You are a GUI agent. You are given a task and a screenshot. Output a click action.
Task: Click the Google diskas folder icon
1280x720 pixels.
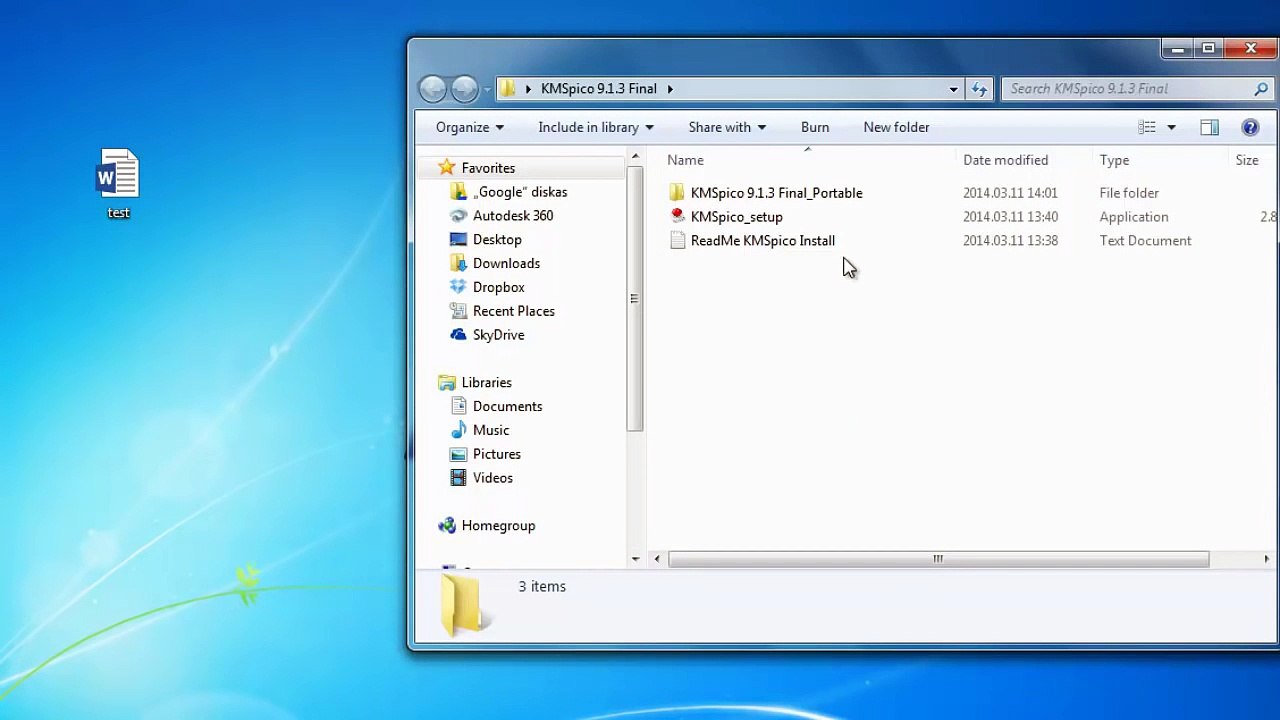click(458, 192)
